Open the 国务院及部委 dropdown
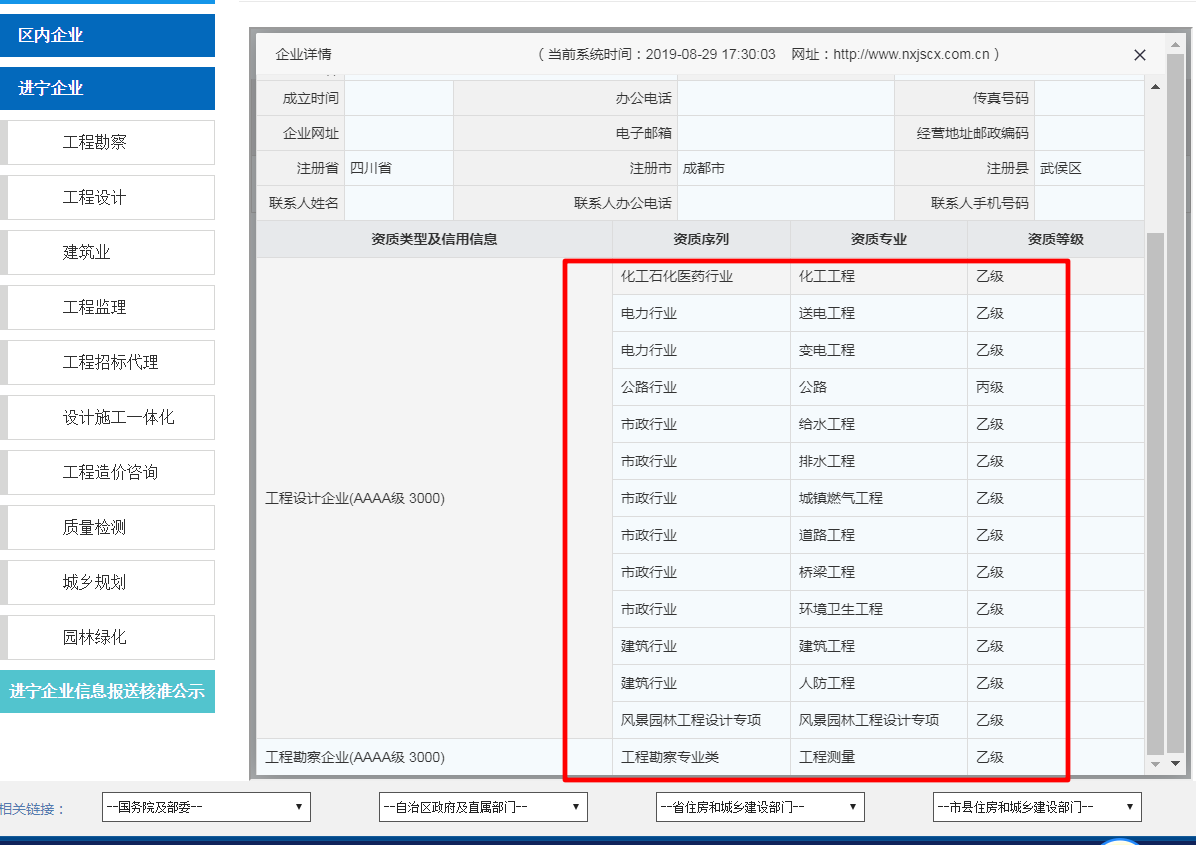Image resolution: width=1196 pixels, height=845 pixels. [x=206, y=807]
